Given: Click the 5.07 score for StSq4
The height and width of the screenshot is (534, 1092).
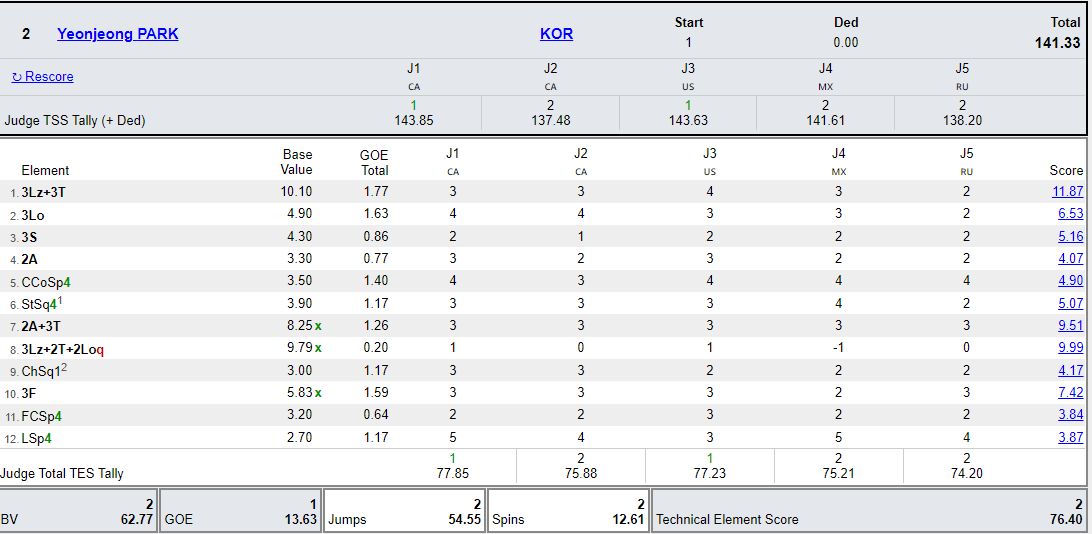Looking at the screenshot, I should click(x=1070, y=304).
